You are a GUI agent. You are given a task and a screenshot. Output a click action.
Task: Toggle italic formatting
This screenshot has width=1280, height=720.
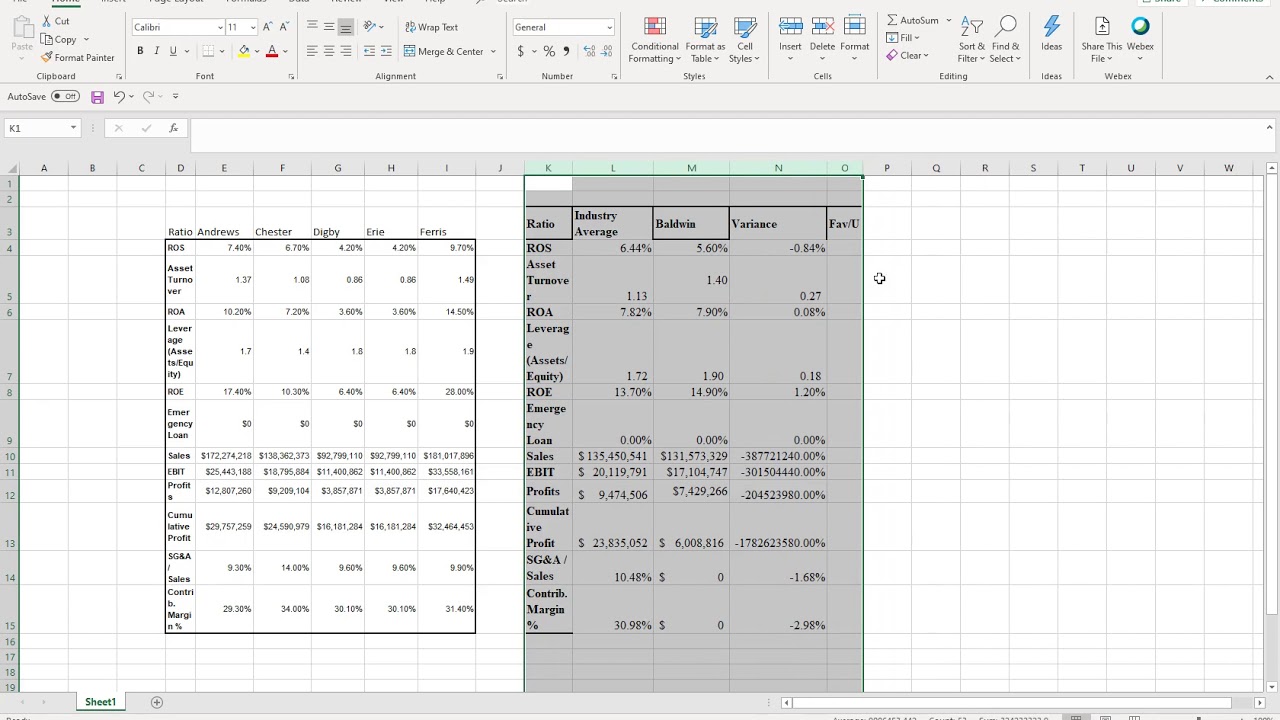pyautogui.click(x=157, y=51)
